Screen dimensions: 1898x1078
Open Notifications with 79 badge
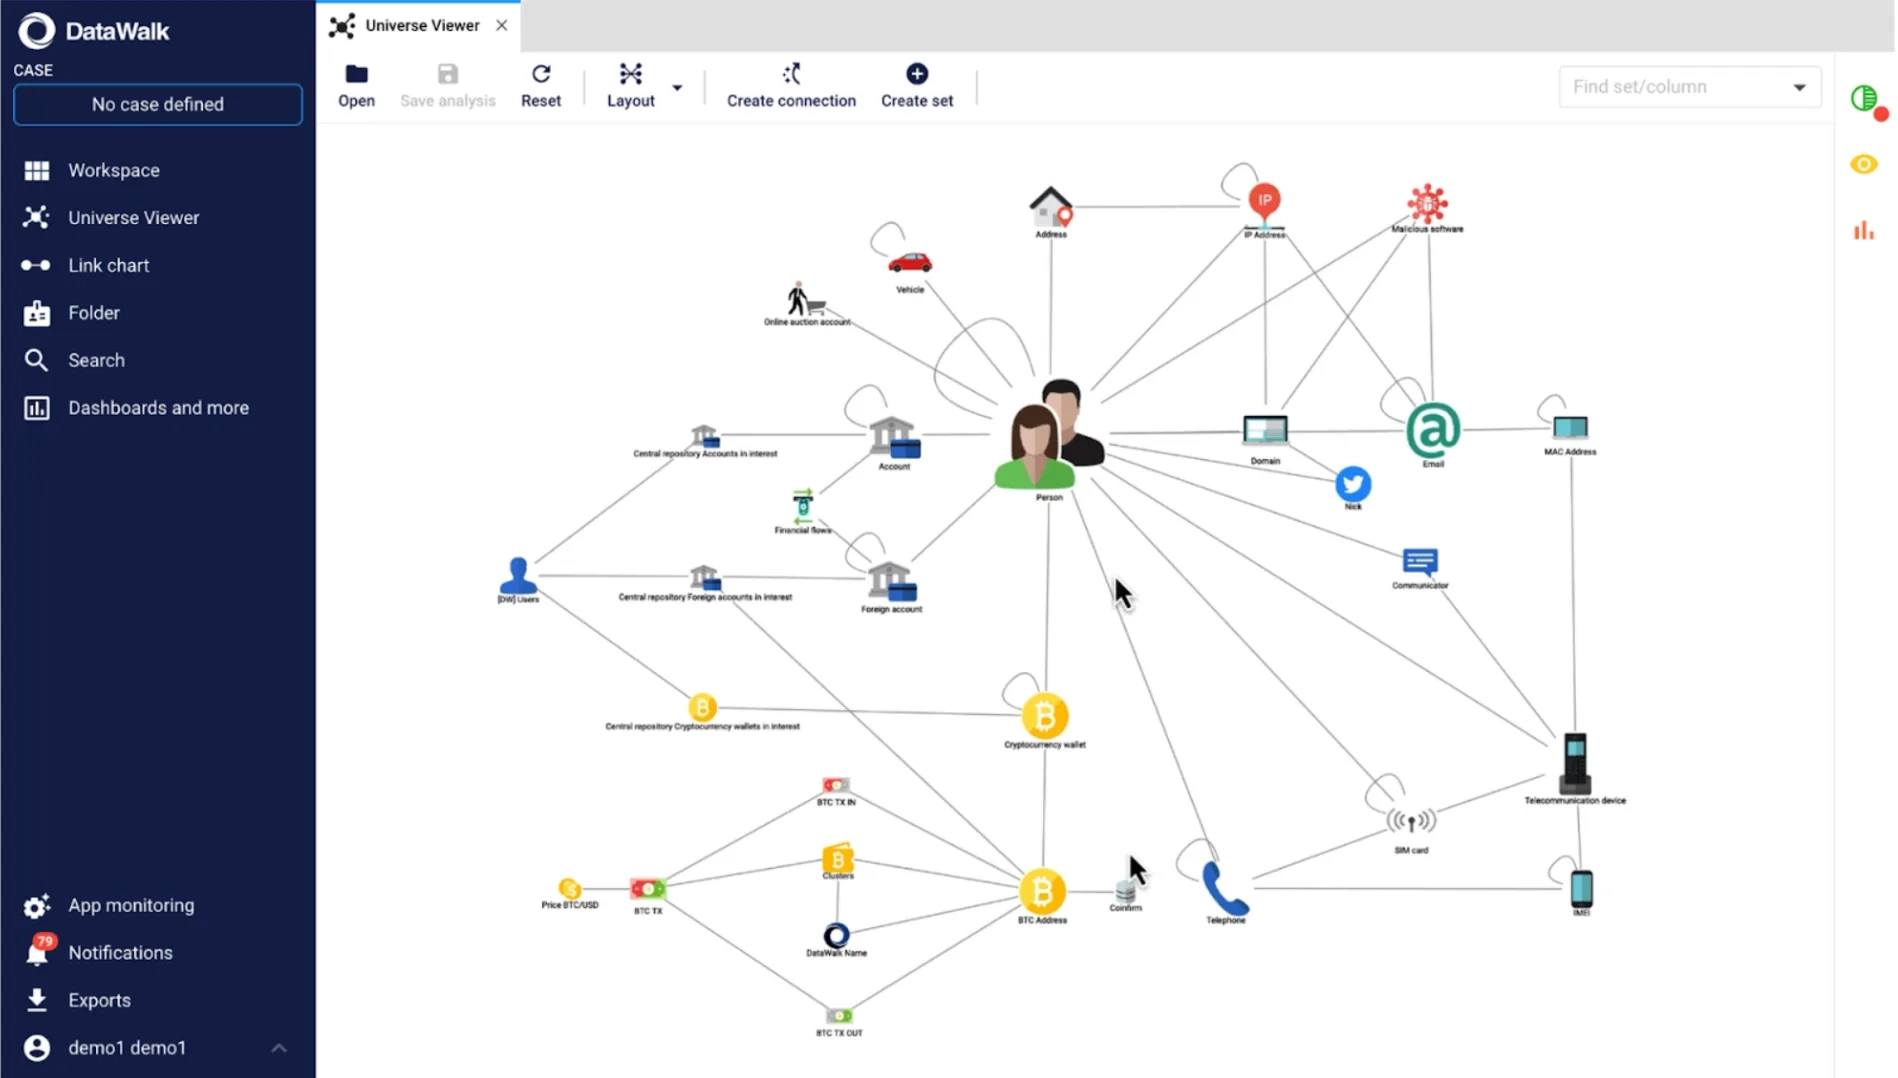(x=120, y=952)
